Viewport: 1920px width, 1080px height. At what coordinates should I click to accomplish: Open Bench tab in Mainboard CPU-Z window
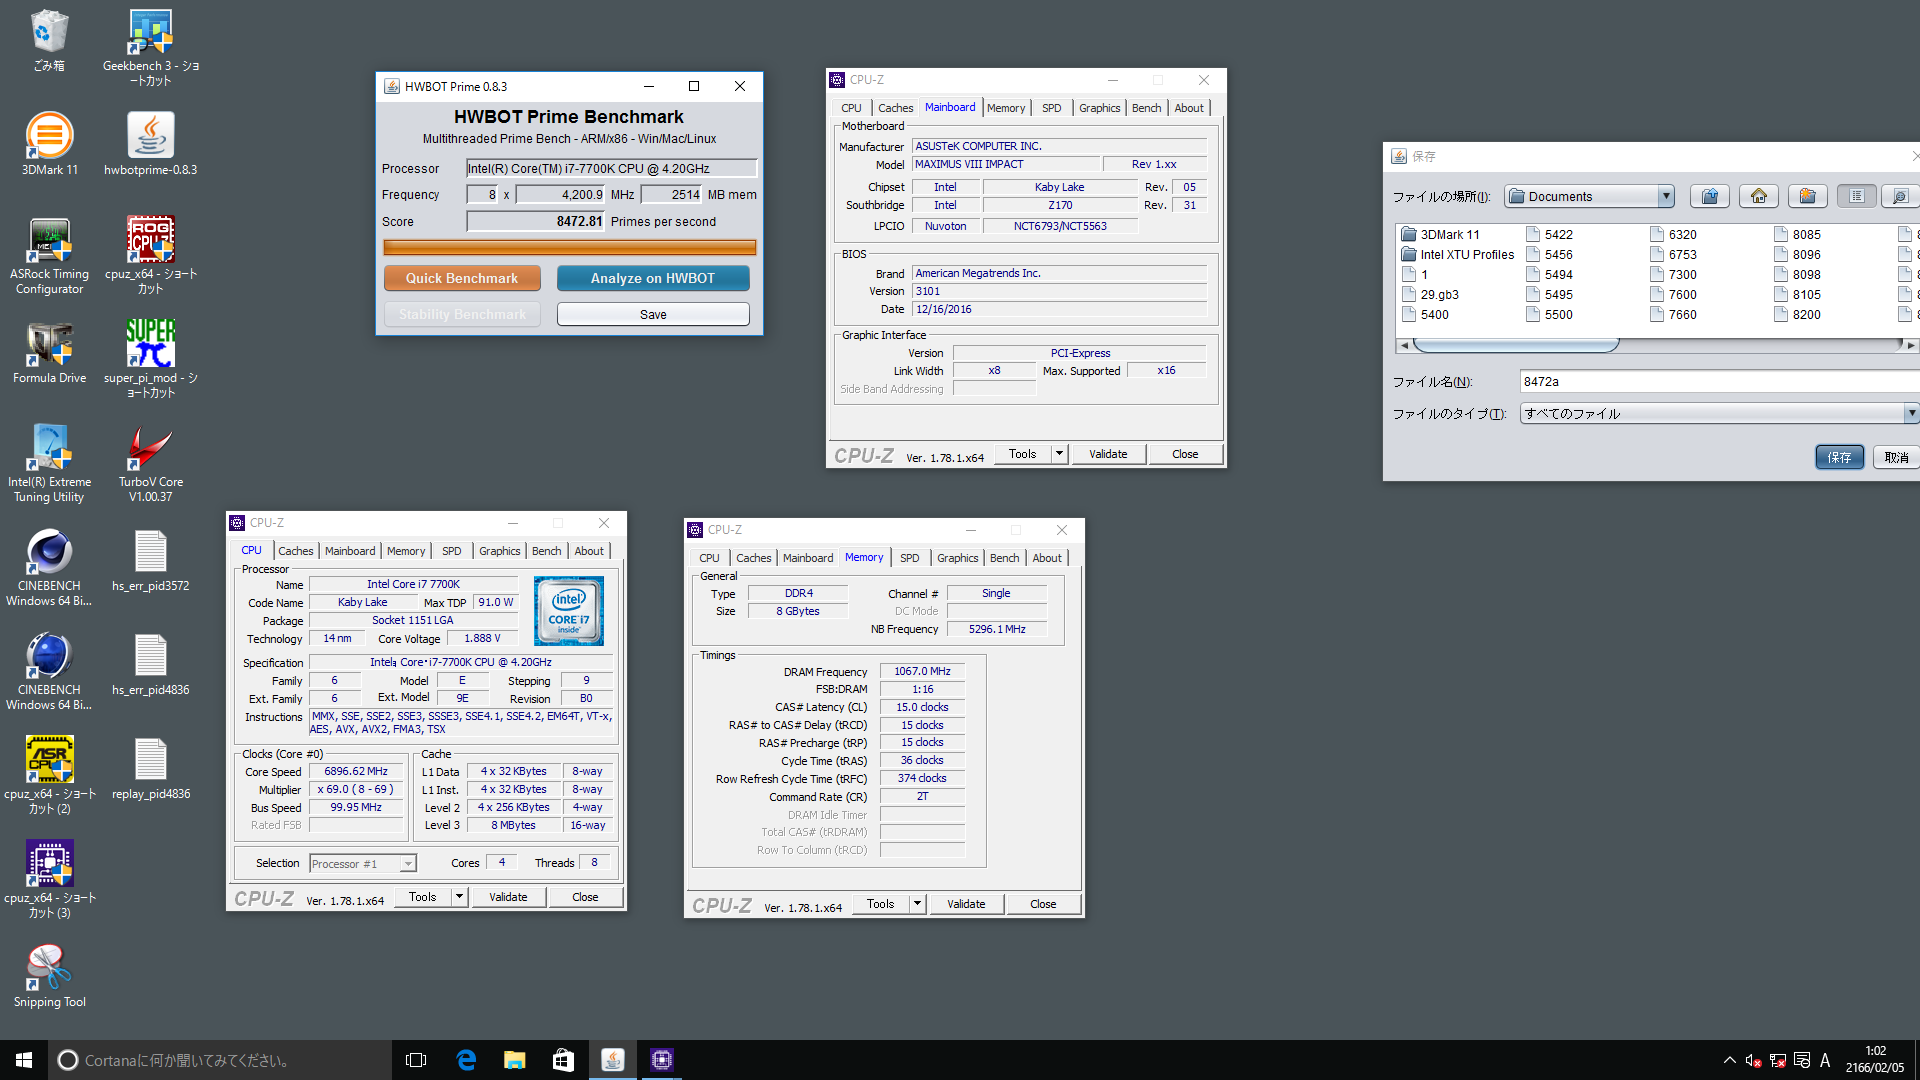coord(1146,108)
